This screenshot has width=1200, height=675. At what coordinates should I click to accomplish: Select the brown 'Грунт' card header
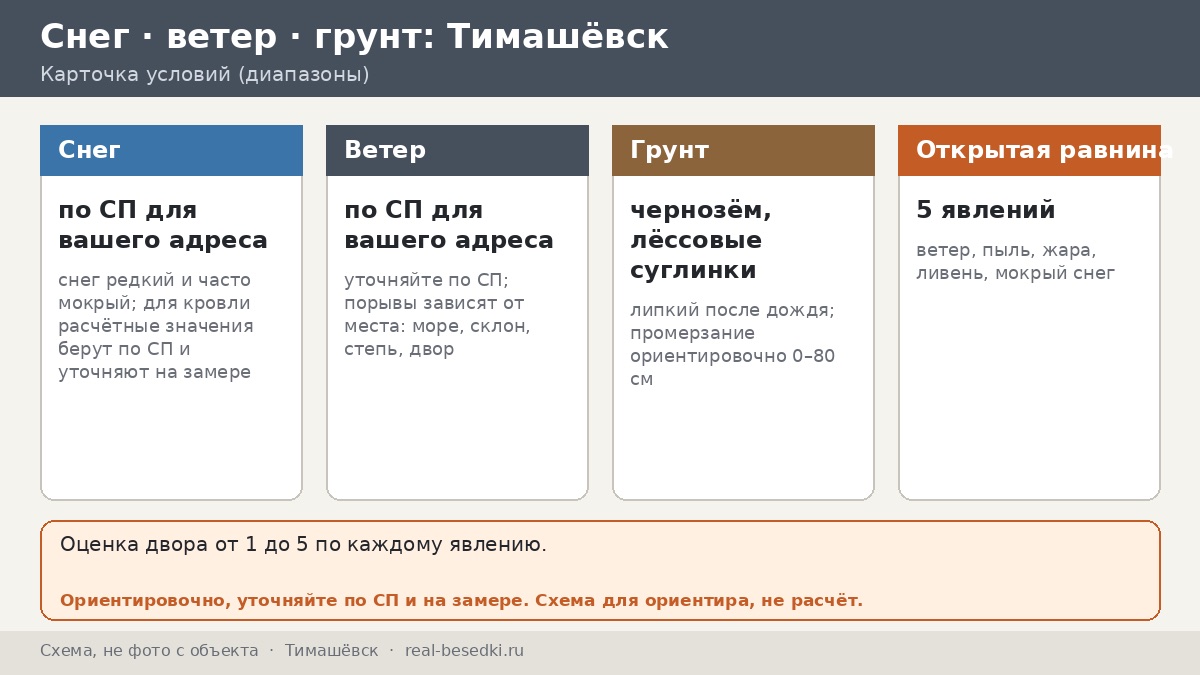[x=743, y=150]
